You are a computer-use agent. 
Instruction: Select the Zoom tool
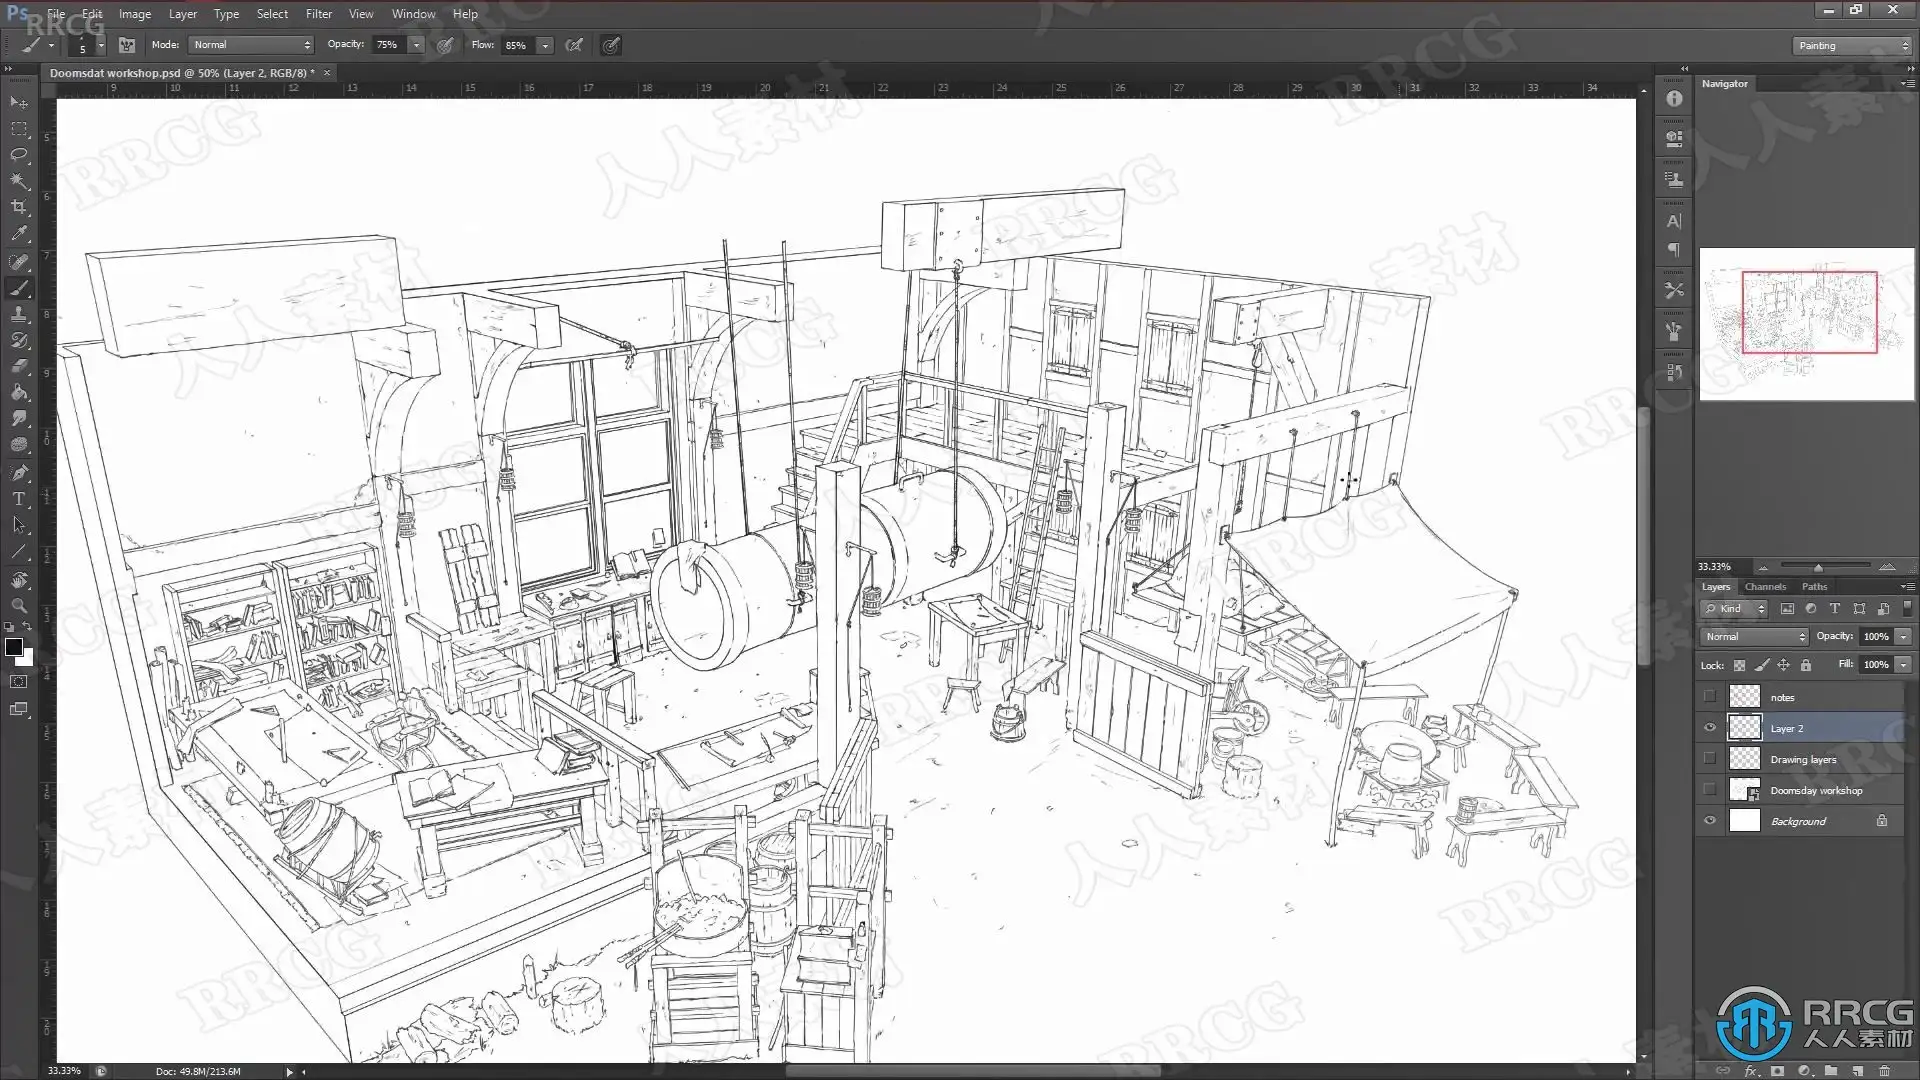tap(19, 606)
